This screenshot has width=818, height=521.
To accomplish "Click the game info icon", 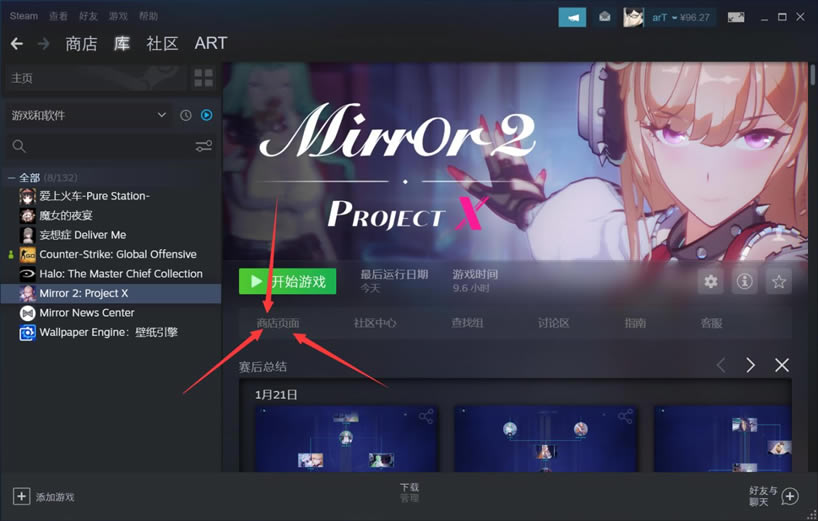I will 745,282.
